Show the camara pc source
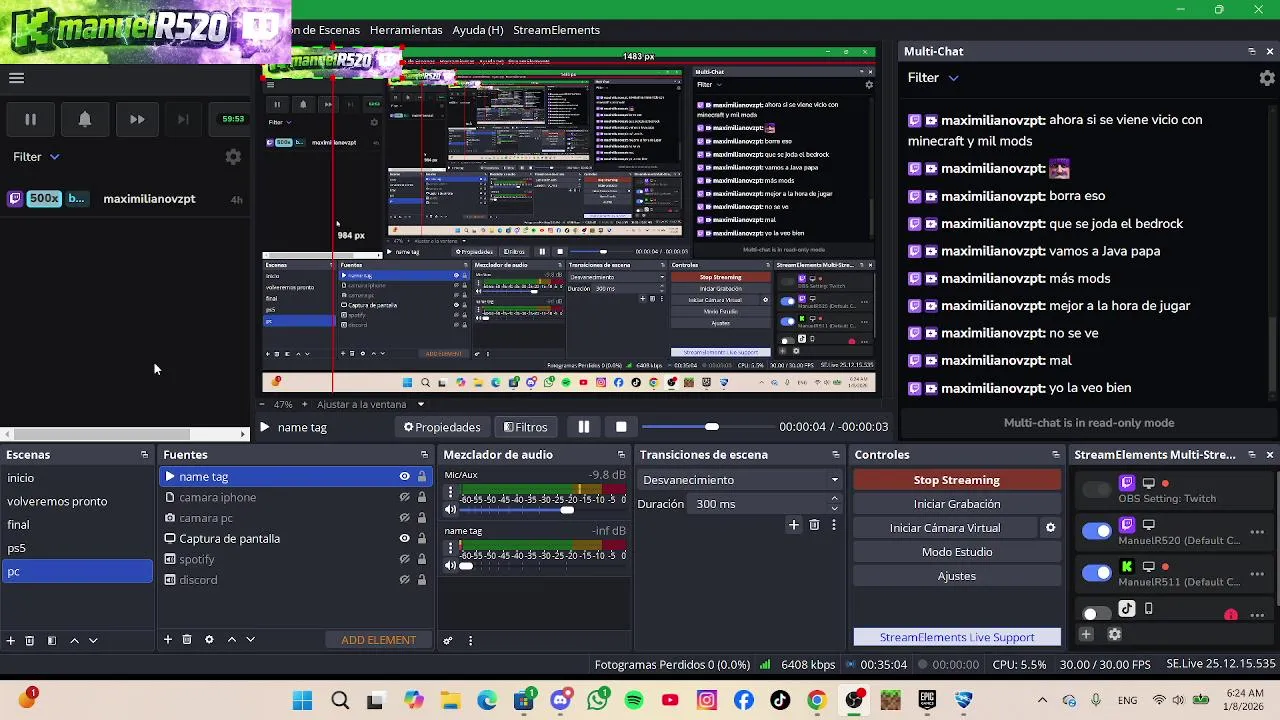The width and height of the screenshot is (1280, 720). coord(404,518)
